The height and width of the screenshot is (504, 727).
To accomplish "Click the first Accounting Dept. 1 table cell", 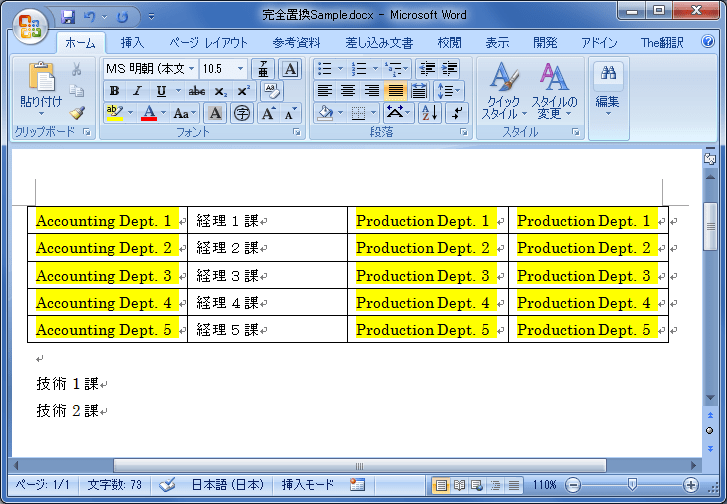I will 105,220.
